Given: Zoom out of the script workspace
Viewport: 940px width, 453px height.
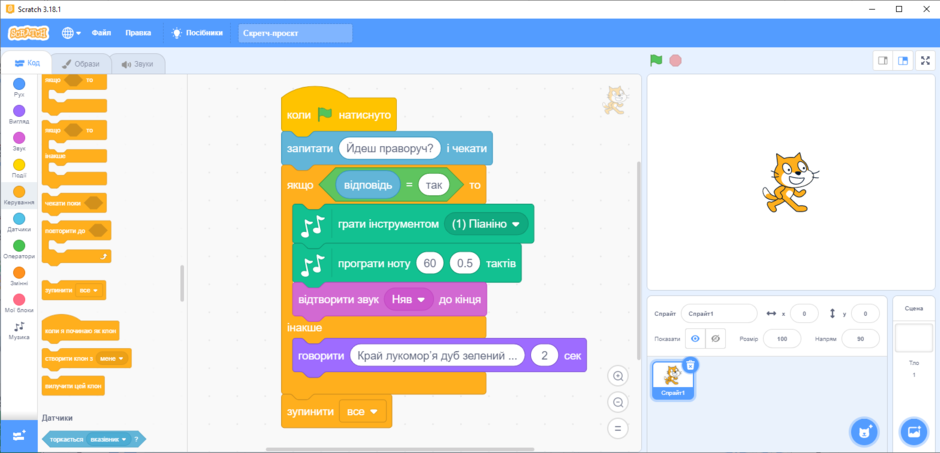Looking at the screenshot, I should 617,403.
